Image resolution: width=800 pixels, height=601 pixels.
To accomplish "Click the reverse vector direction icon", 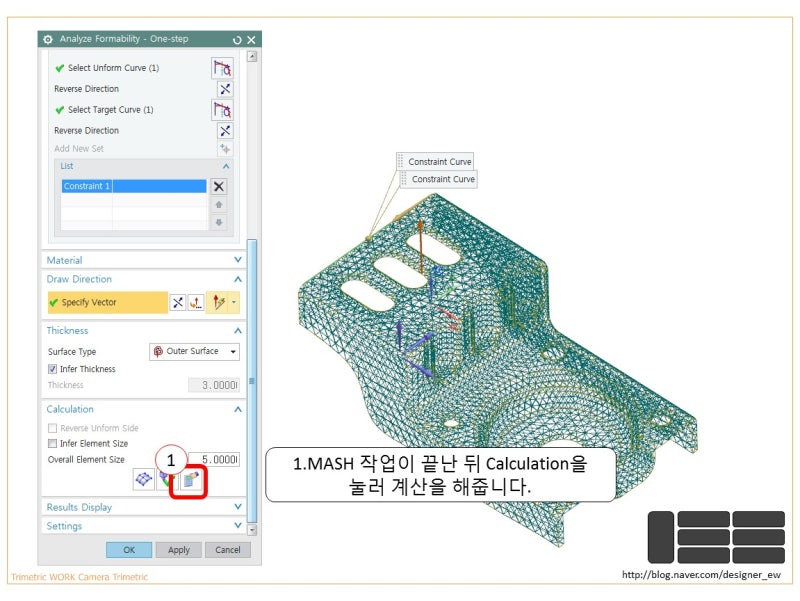I will click(x=178, y=303).
